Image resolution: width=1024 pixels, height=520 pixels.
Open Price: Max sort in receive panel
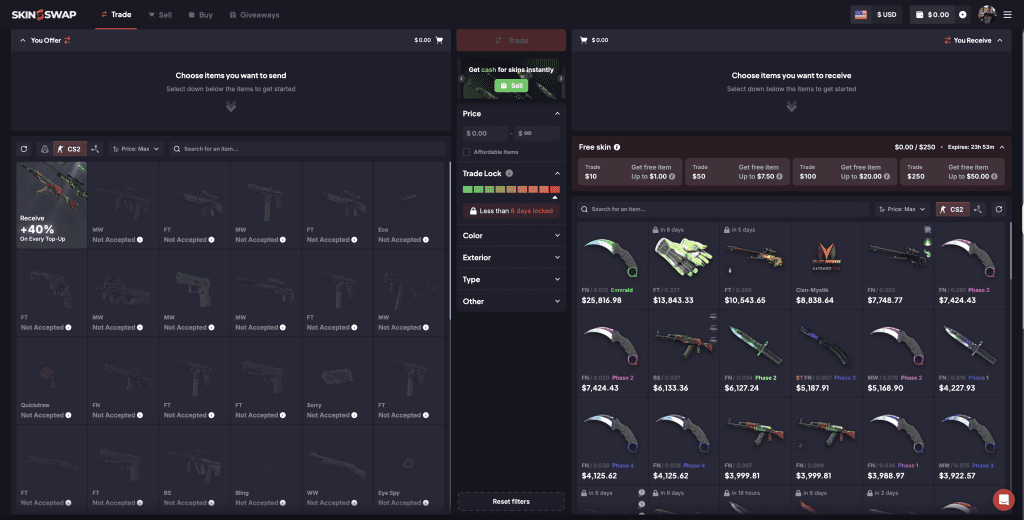click(903, 209)
